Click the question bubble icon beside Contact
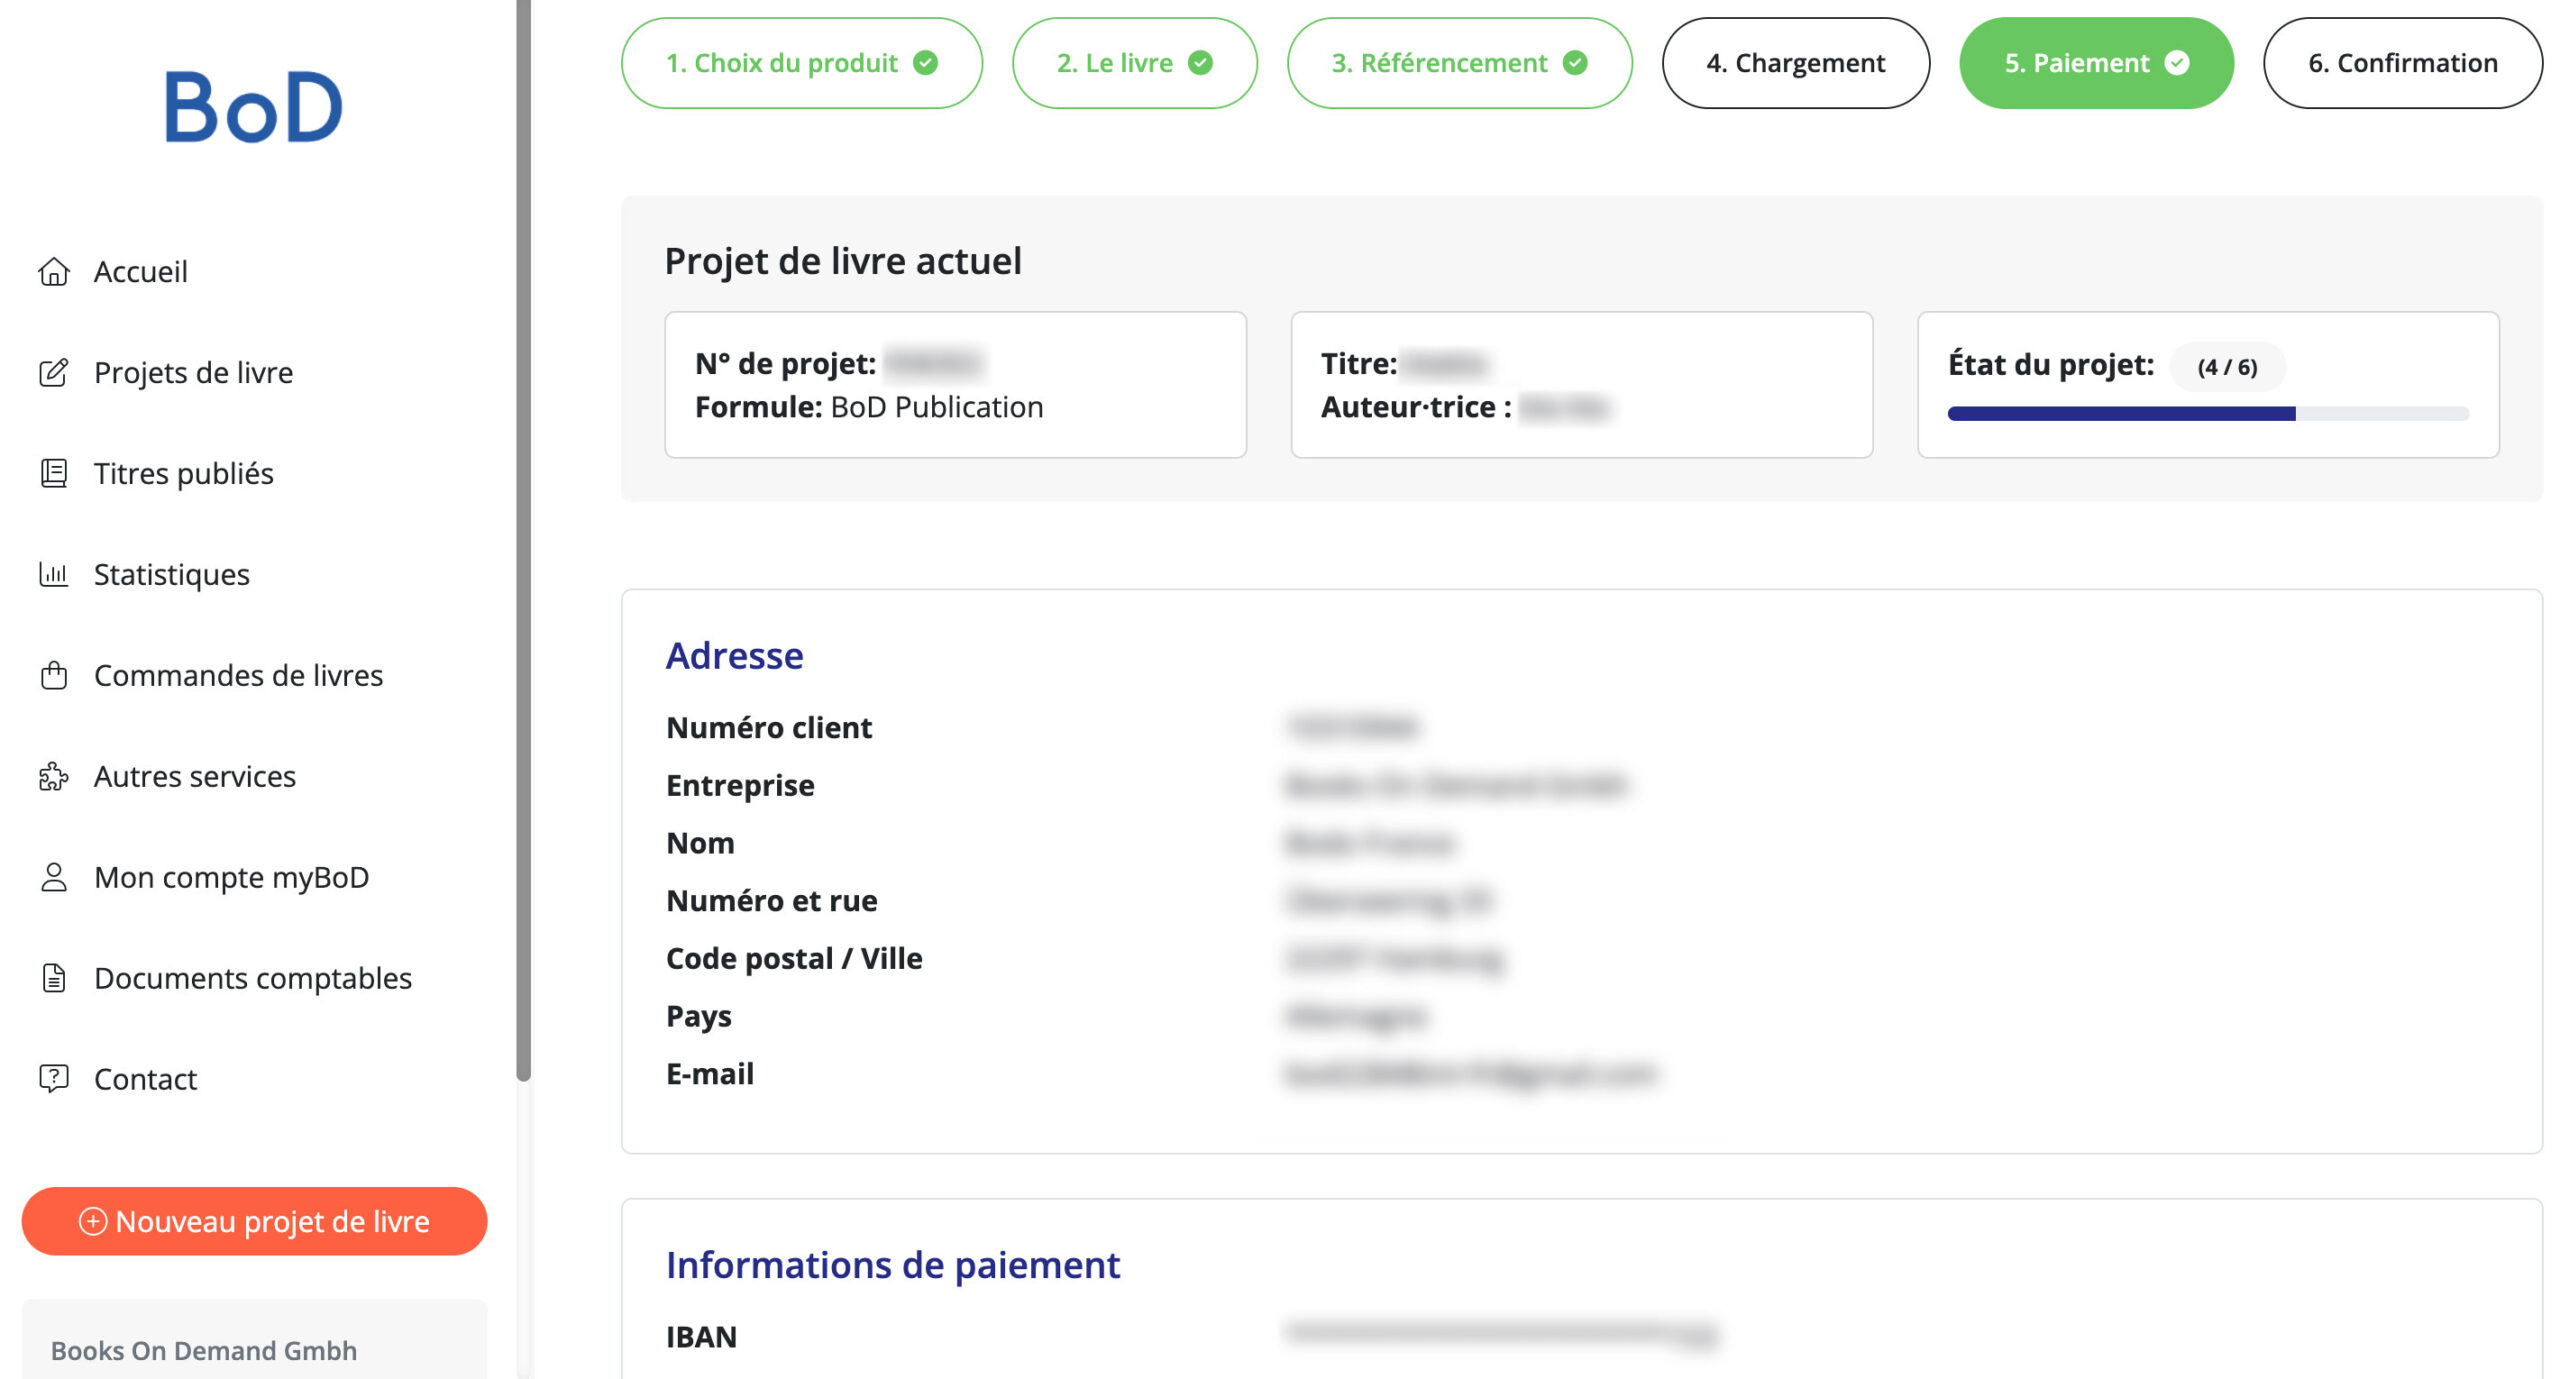 54,1078
